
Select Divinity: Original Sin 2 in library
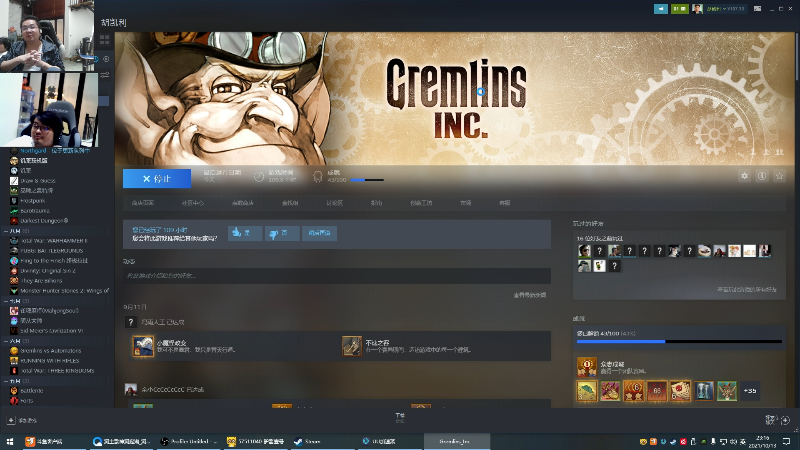(x=48, y=271)
